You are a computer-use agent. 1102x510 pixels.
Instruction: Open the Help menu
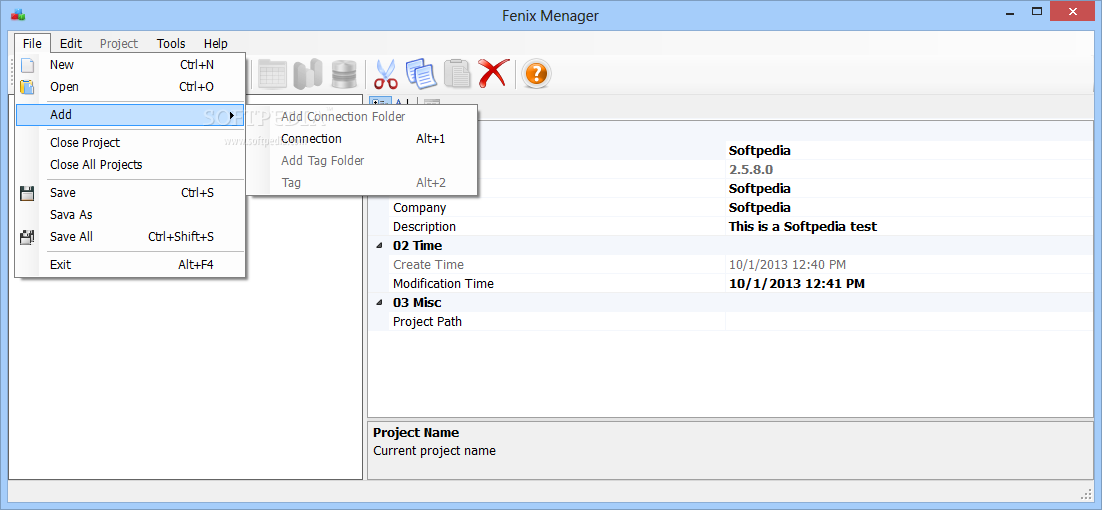(216, 44)
